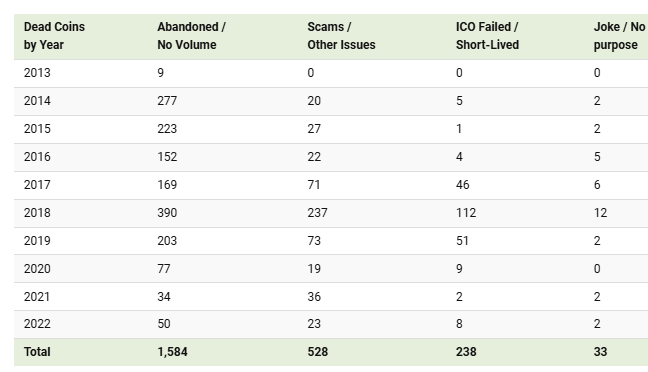
Task: Click the 2018 ICO failed value 112
Action: 466,213
